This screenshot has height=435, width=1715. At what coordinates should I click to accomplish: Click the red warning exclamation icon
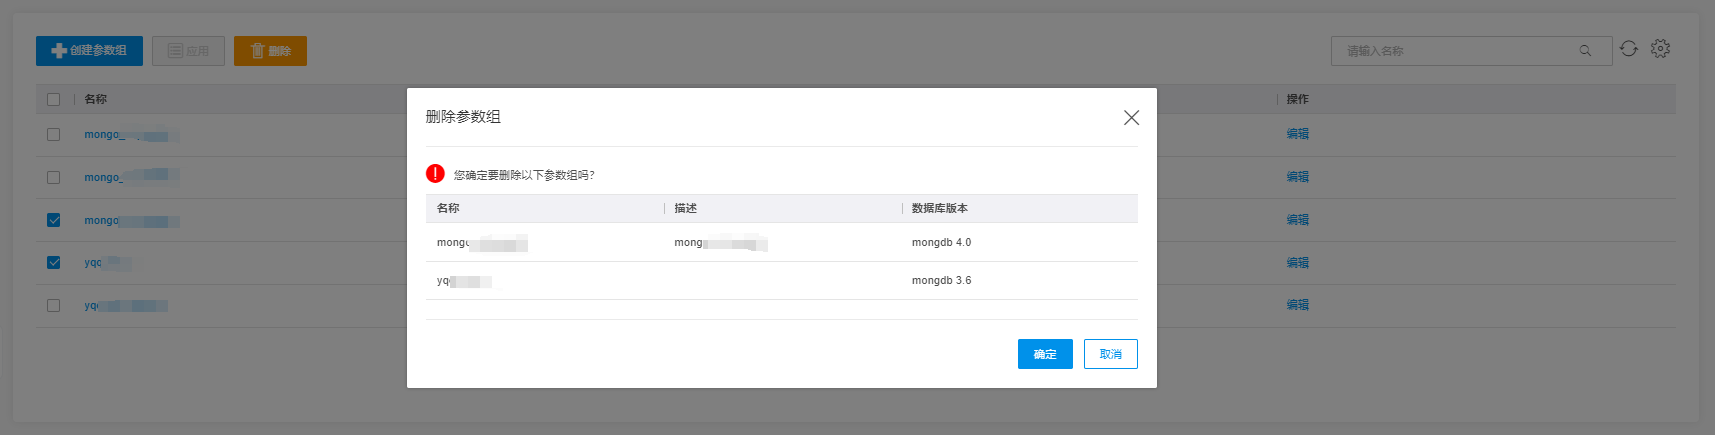point(435,174)
